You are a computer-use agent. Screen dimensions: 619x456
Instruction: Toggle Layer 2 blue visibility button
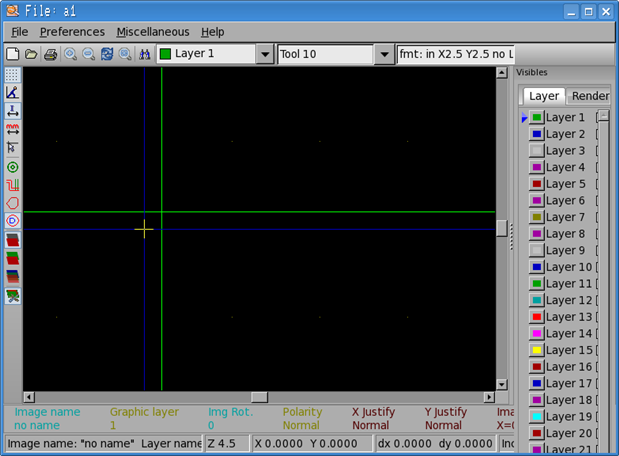point(537,134)
